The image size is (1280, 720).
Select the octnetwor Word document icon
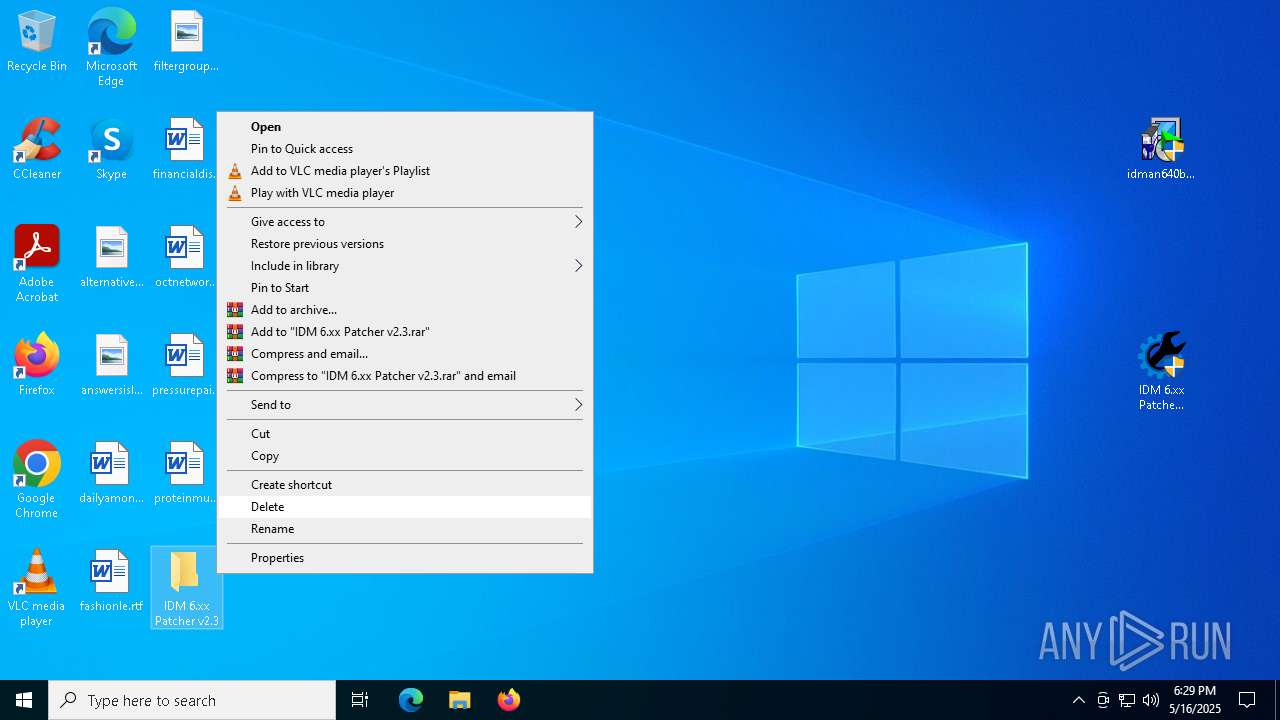pos(184,258)
